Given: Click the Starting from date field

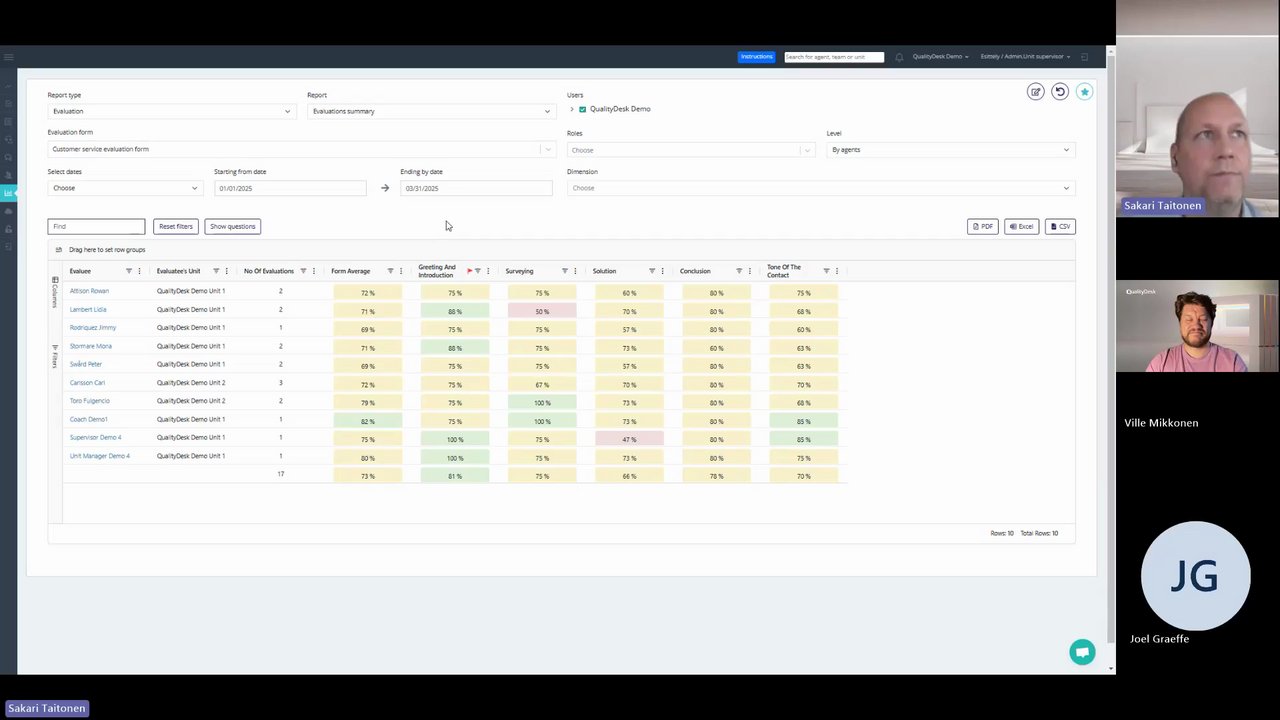Looking at the screenshot, I should point(290,188).
